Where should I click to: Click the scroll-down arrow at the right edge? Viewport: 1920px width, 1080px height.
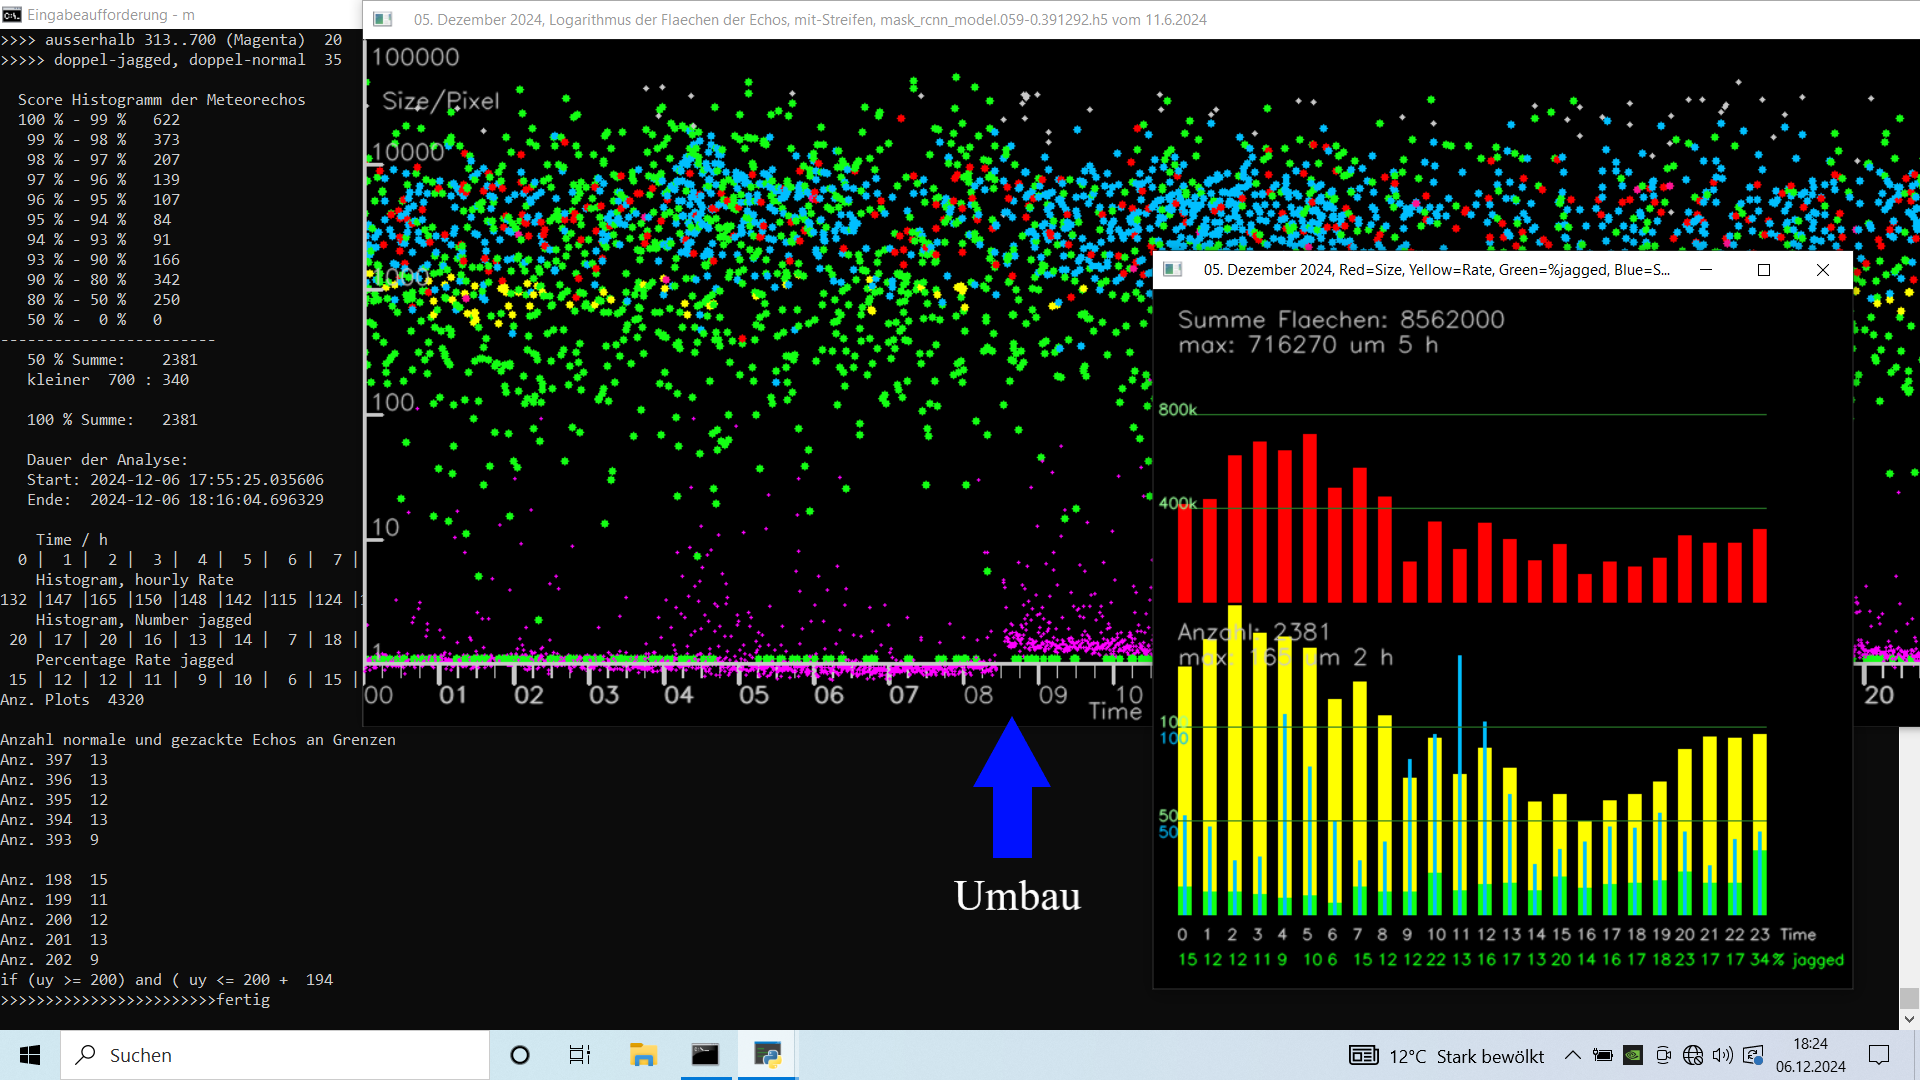point(1909,1019)
